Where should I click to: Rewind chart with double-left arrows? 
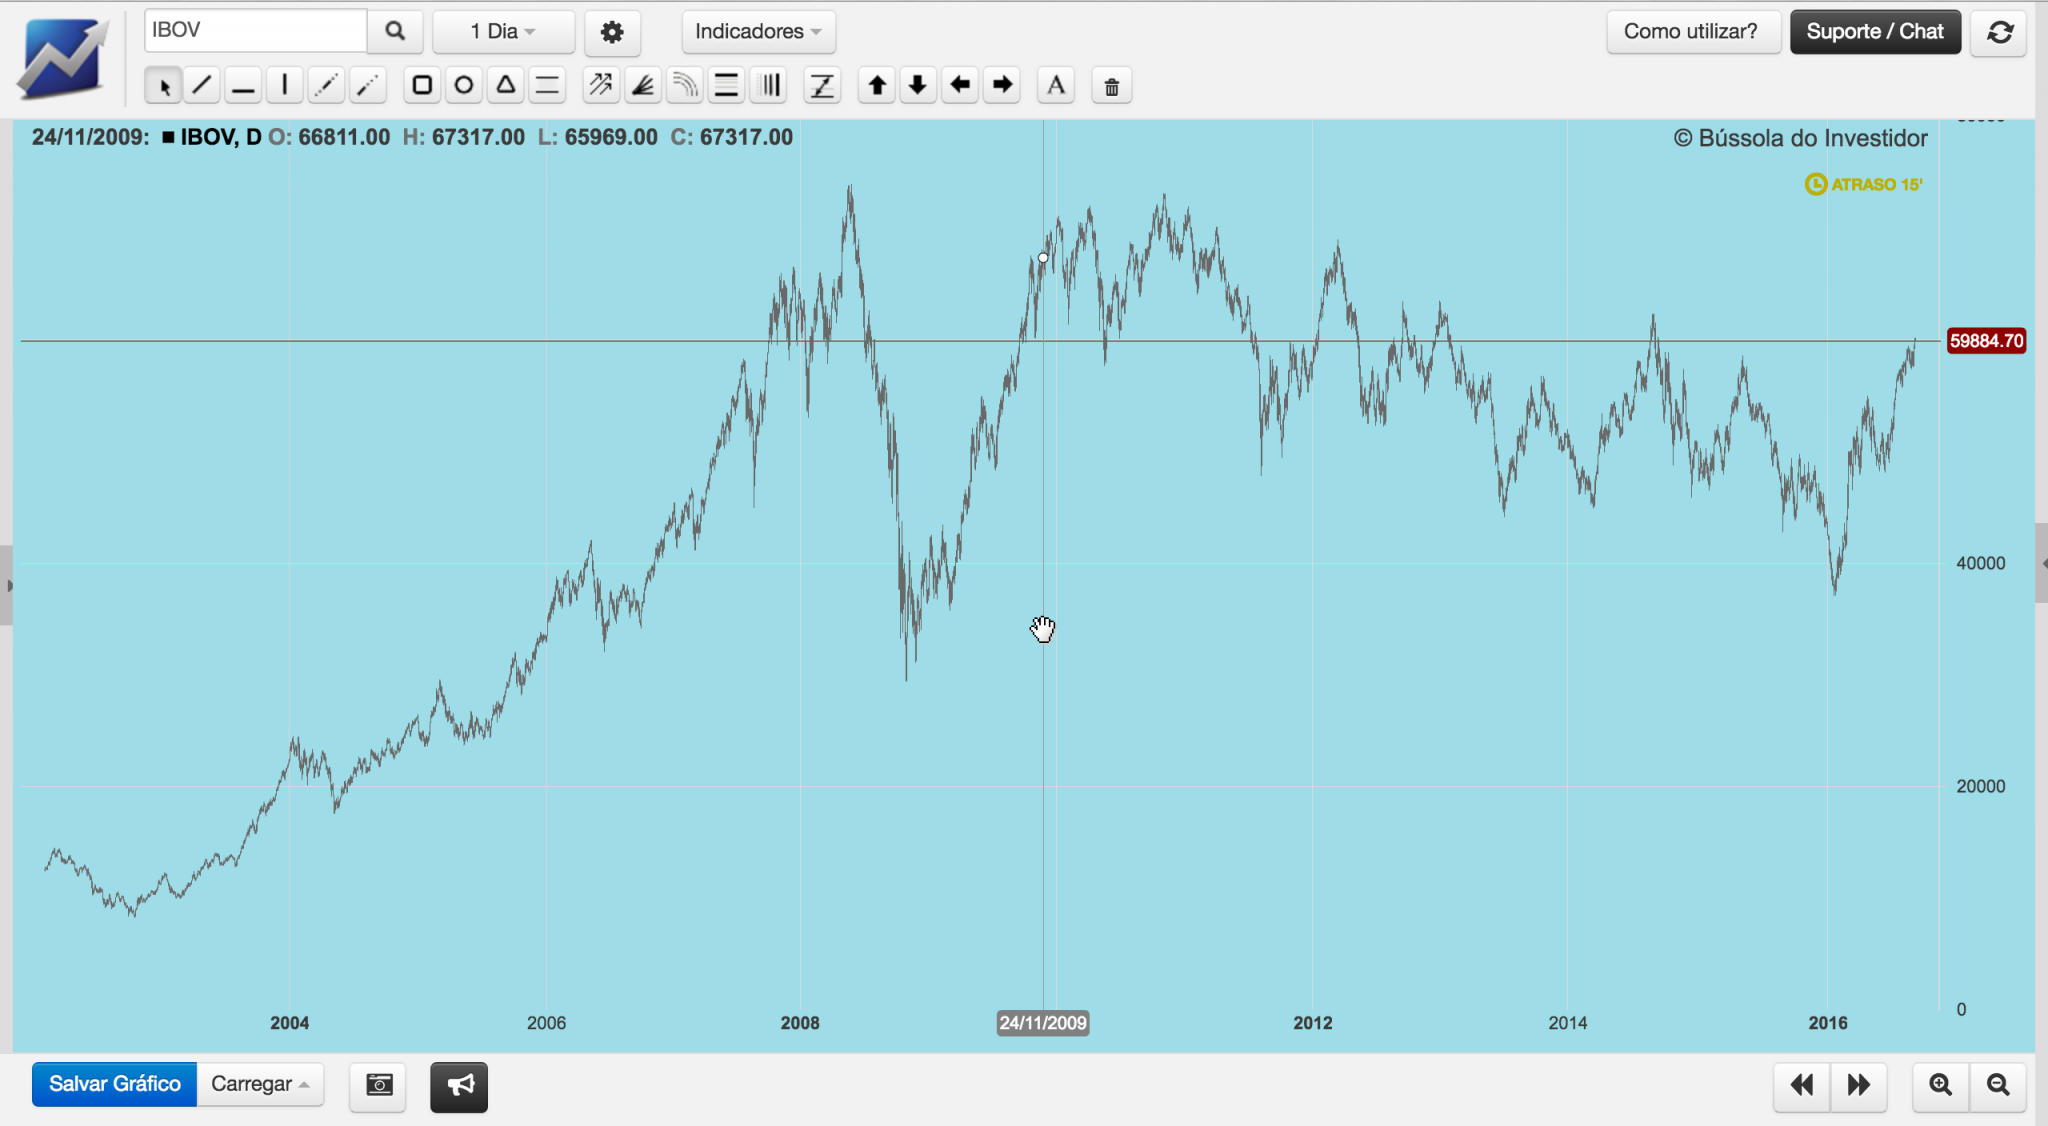[x=1802, y=1086]
